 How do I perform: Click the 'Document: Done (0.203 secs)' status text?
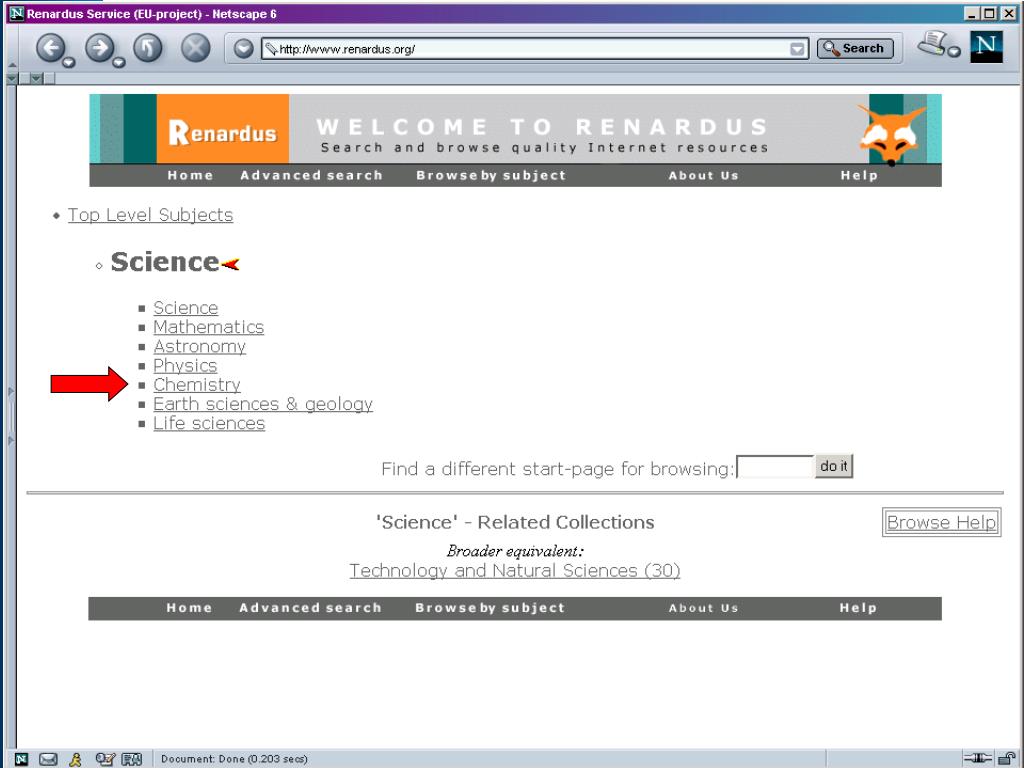[x=234, y=759]
